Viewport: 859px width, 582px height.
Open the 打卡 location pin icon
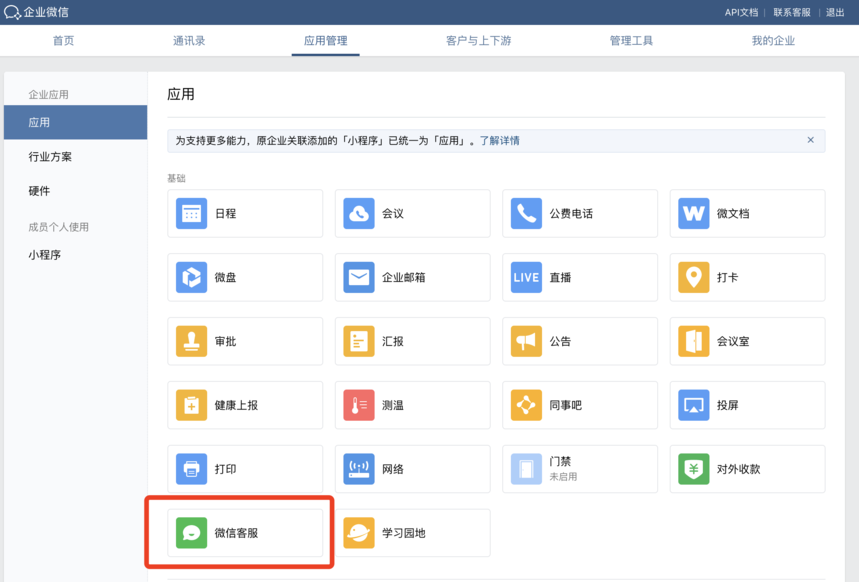pos(694,277)
